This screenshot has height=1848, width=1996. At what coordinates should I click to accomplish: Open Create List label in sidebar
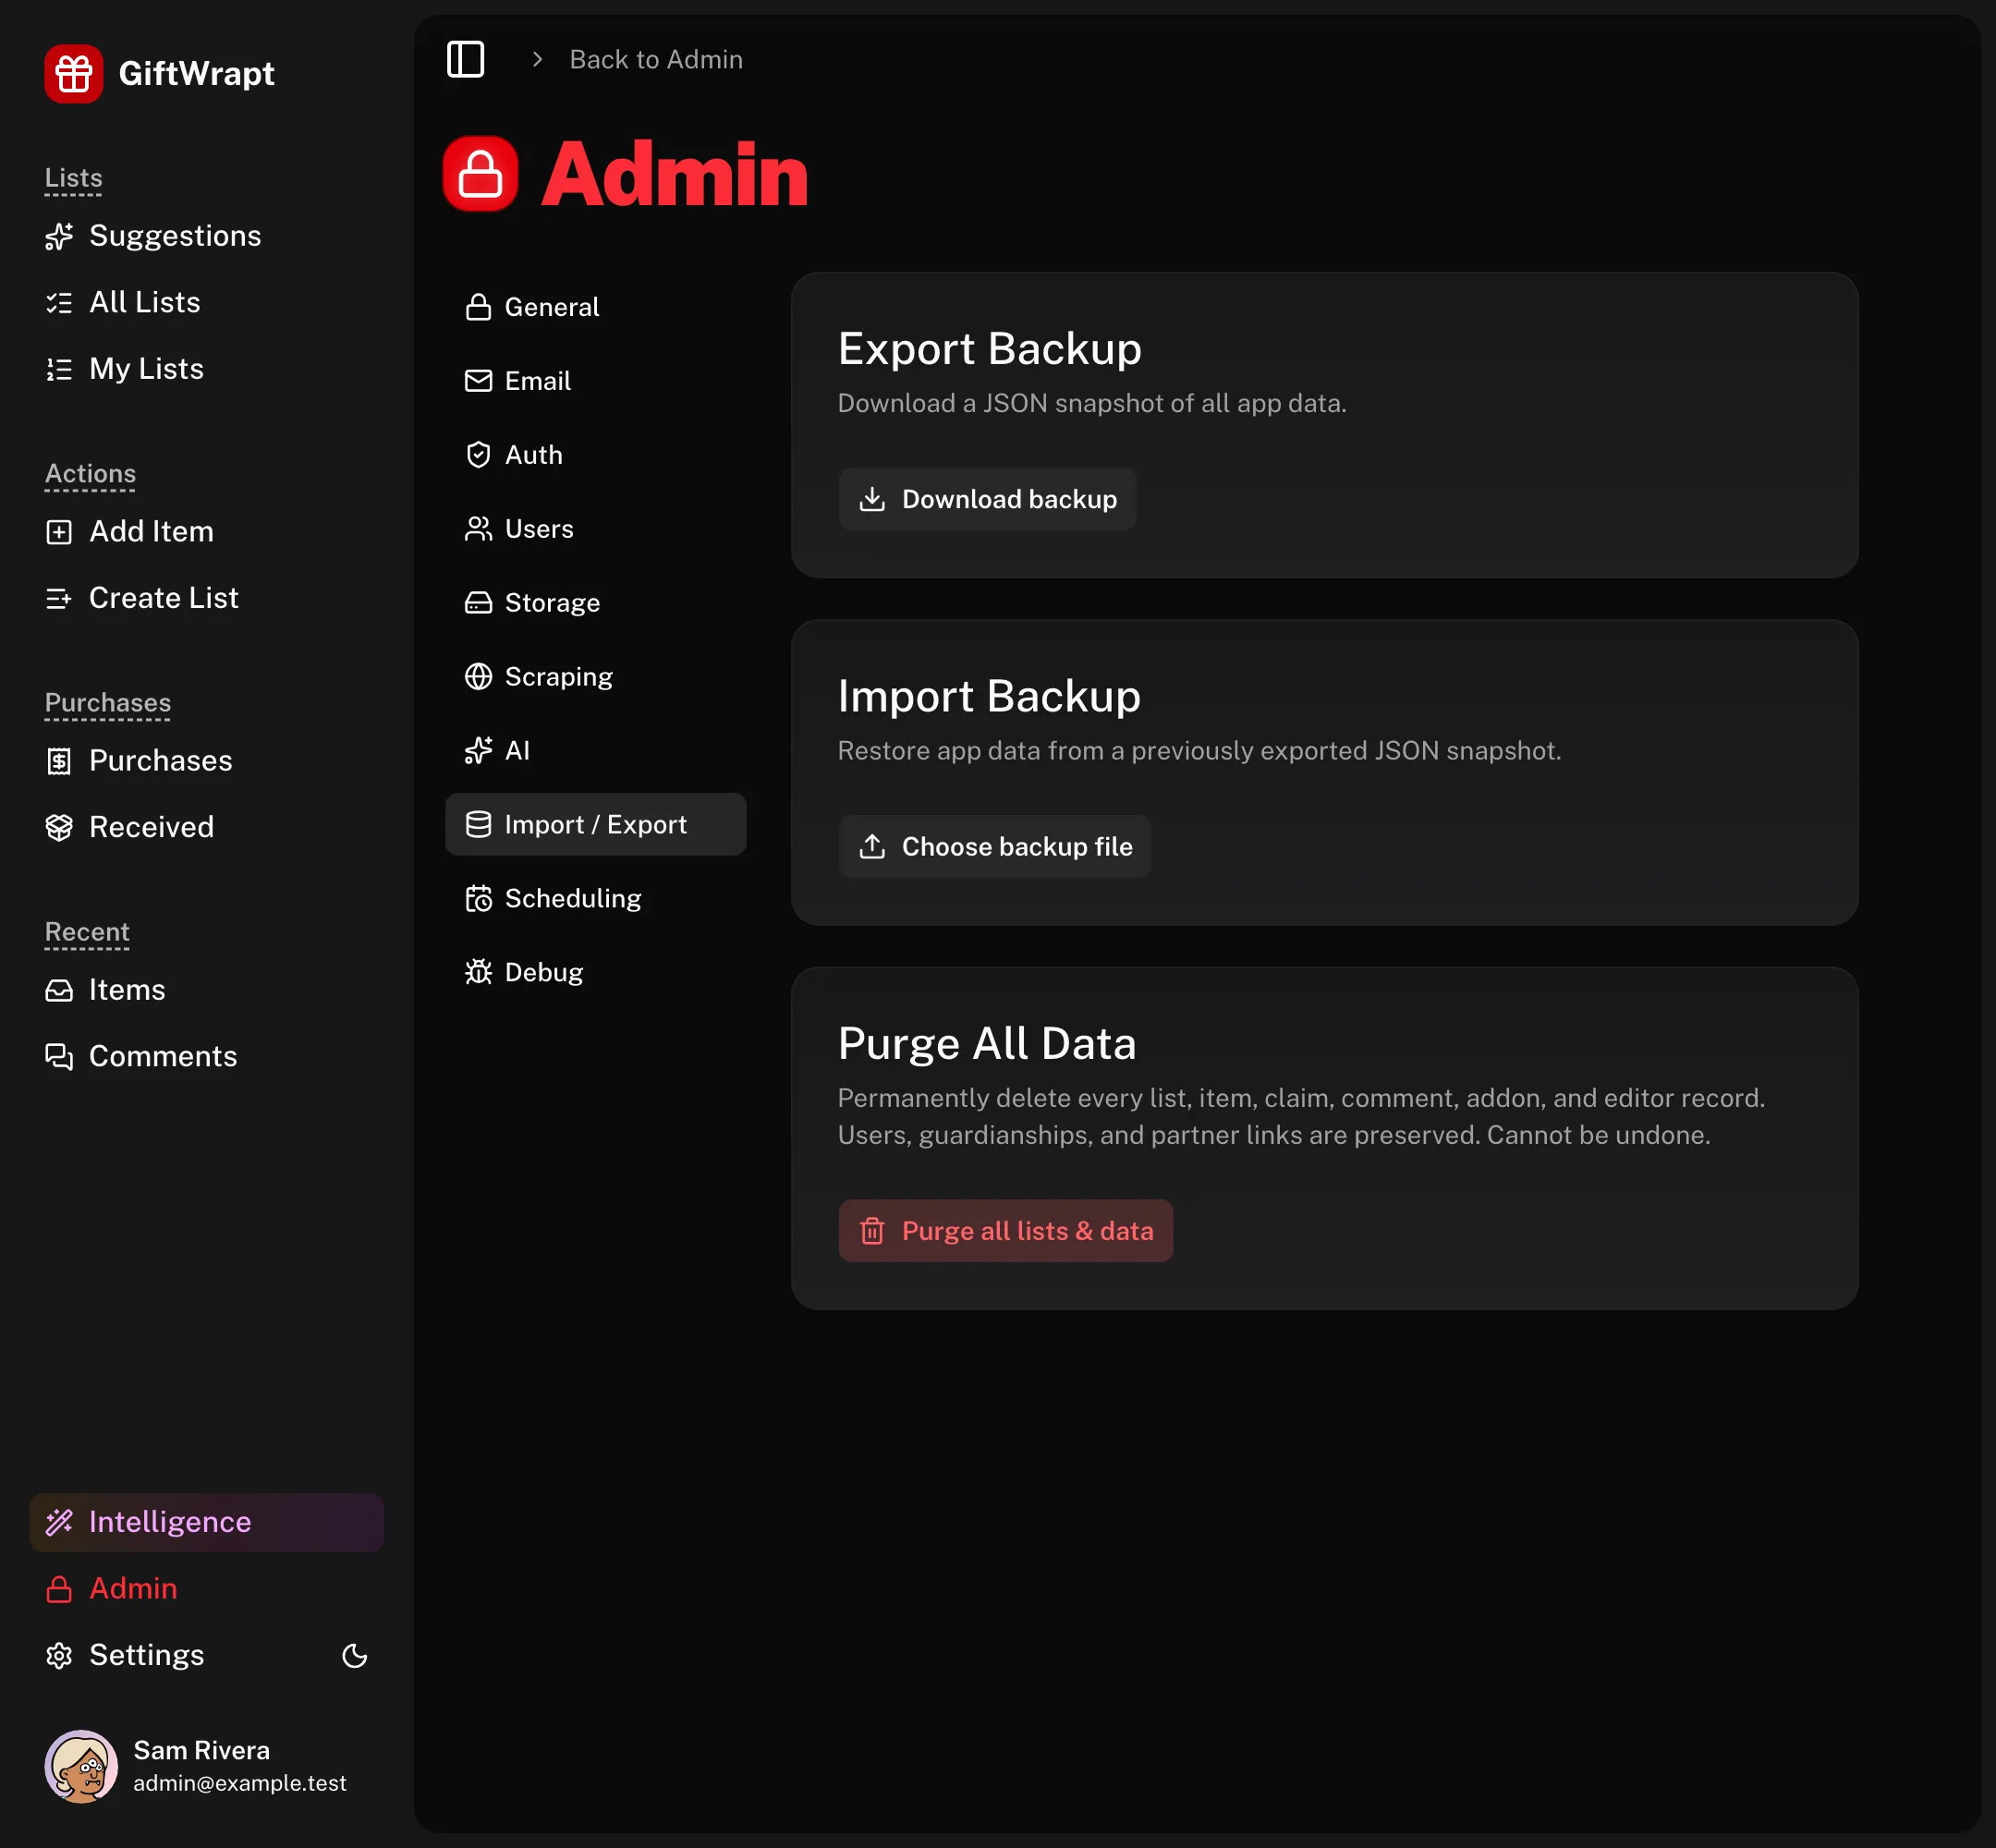[164, 598]
